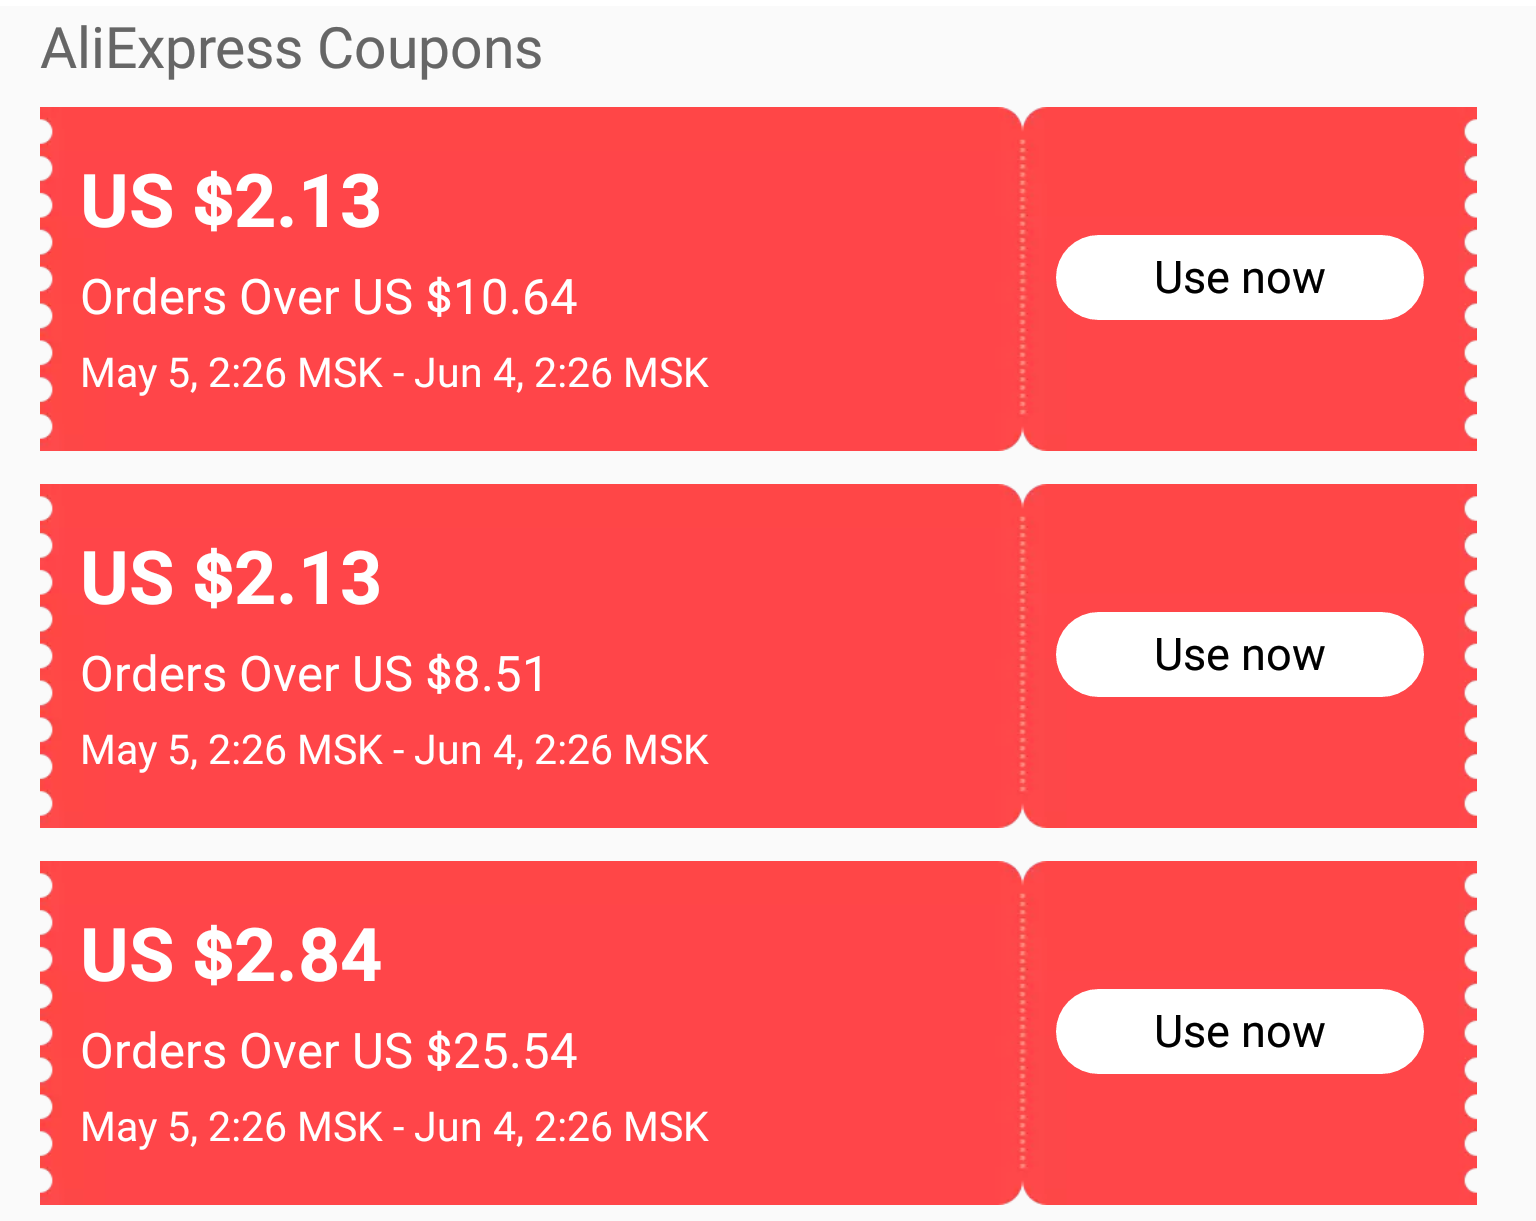Click the perforated left edge of the $2.84 coupon

click(x=46, y=1033)
